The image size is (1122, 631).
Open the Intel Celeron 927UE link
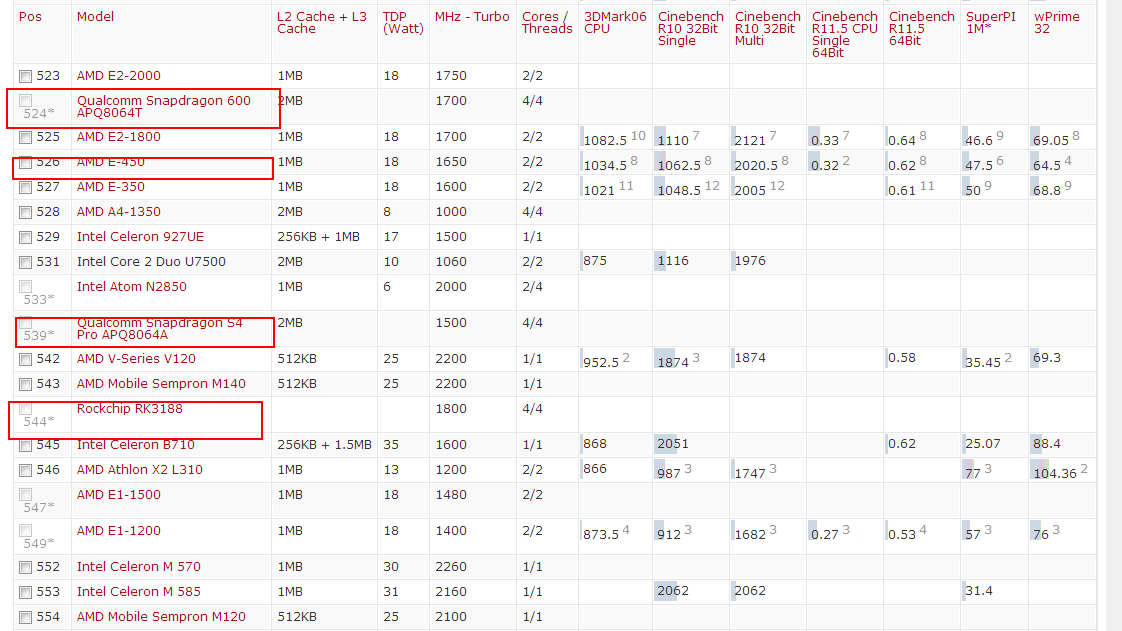pos(140,237)
